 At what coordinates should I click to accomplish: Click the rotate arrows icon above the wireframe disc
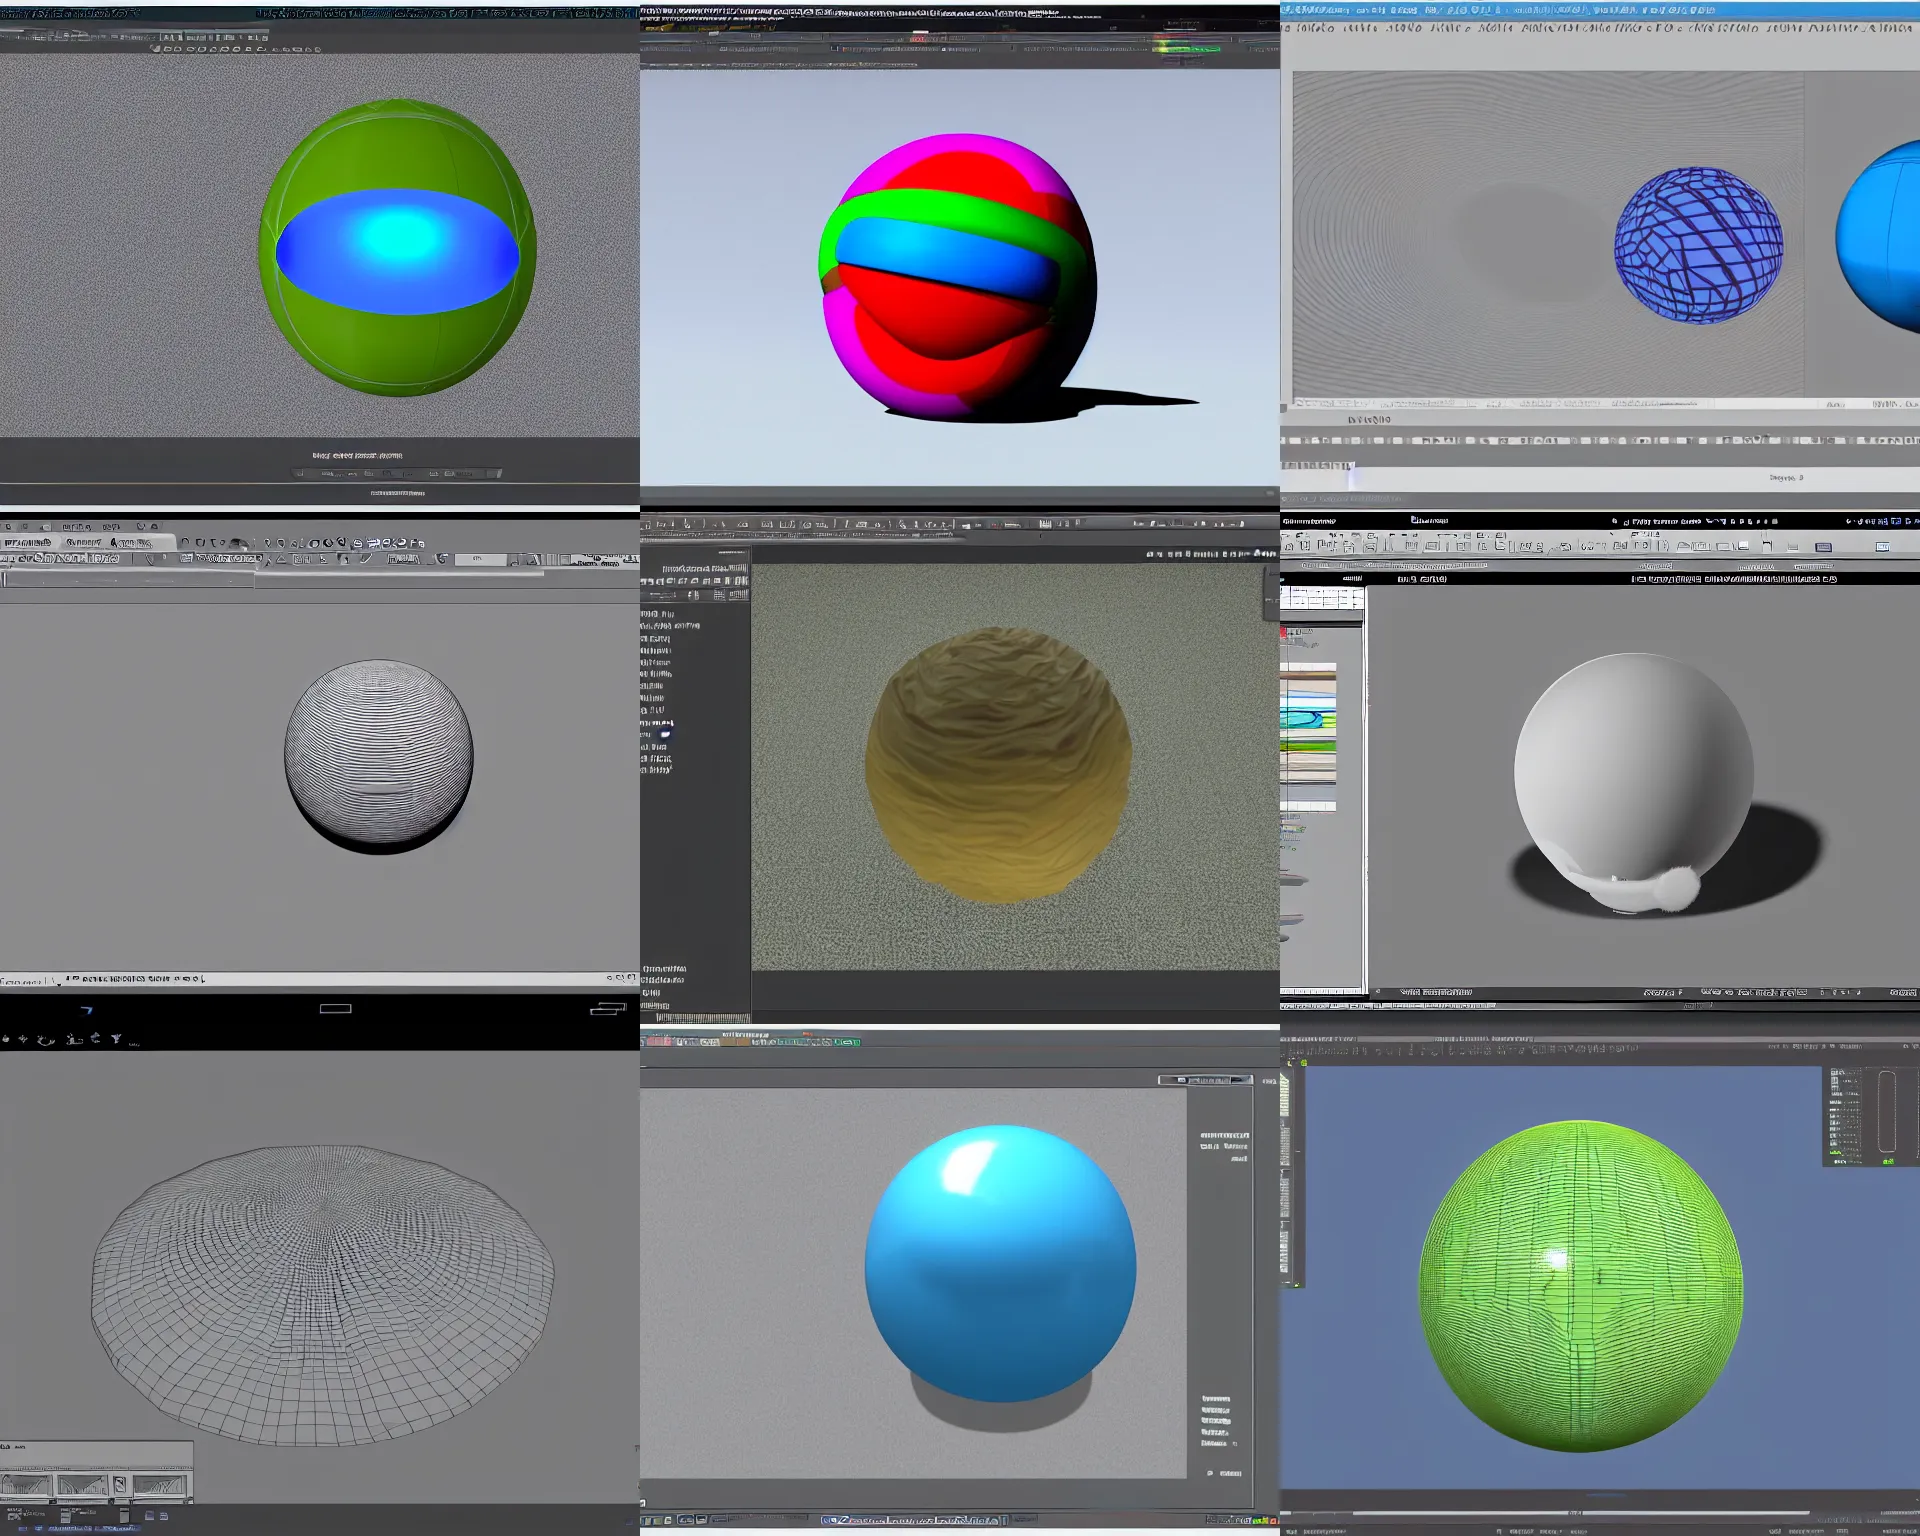(x=46, y=1040)
